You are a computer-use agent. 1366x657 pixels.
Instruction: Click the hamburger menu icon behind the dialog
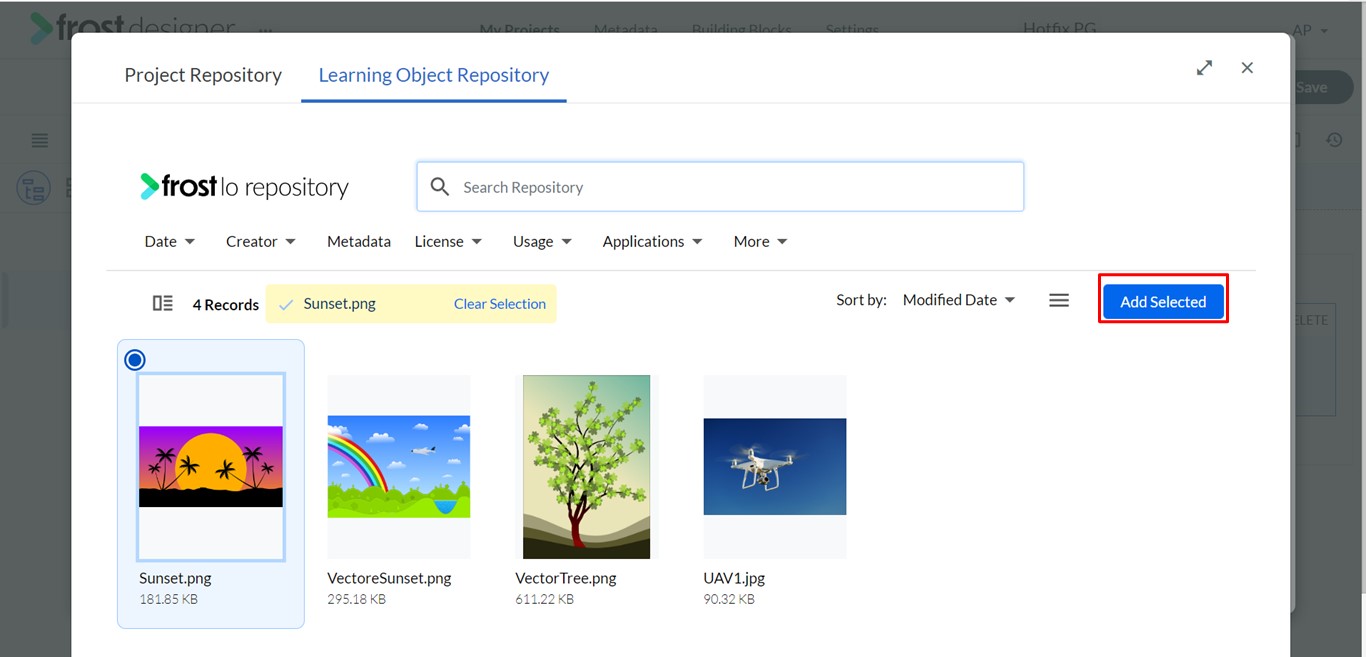[40, 140]
